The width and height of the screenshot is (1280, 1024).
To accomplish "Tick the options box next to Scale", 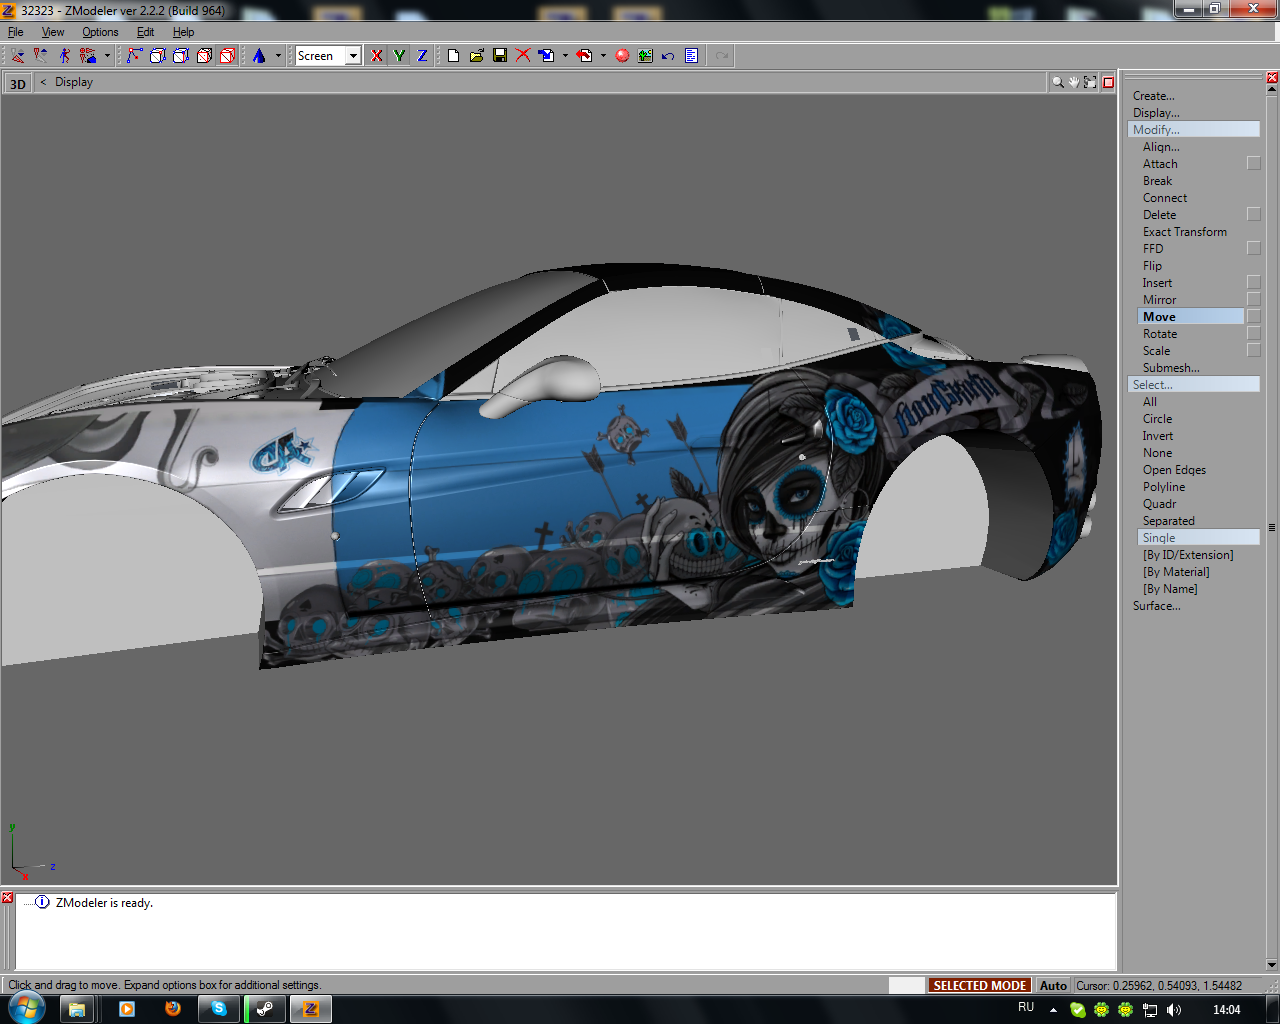I will (1254, 350).
